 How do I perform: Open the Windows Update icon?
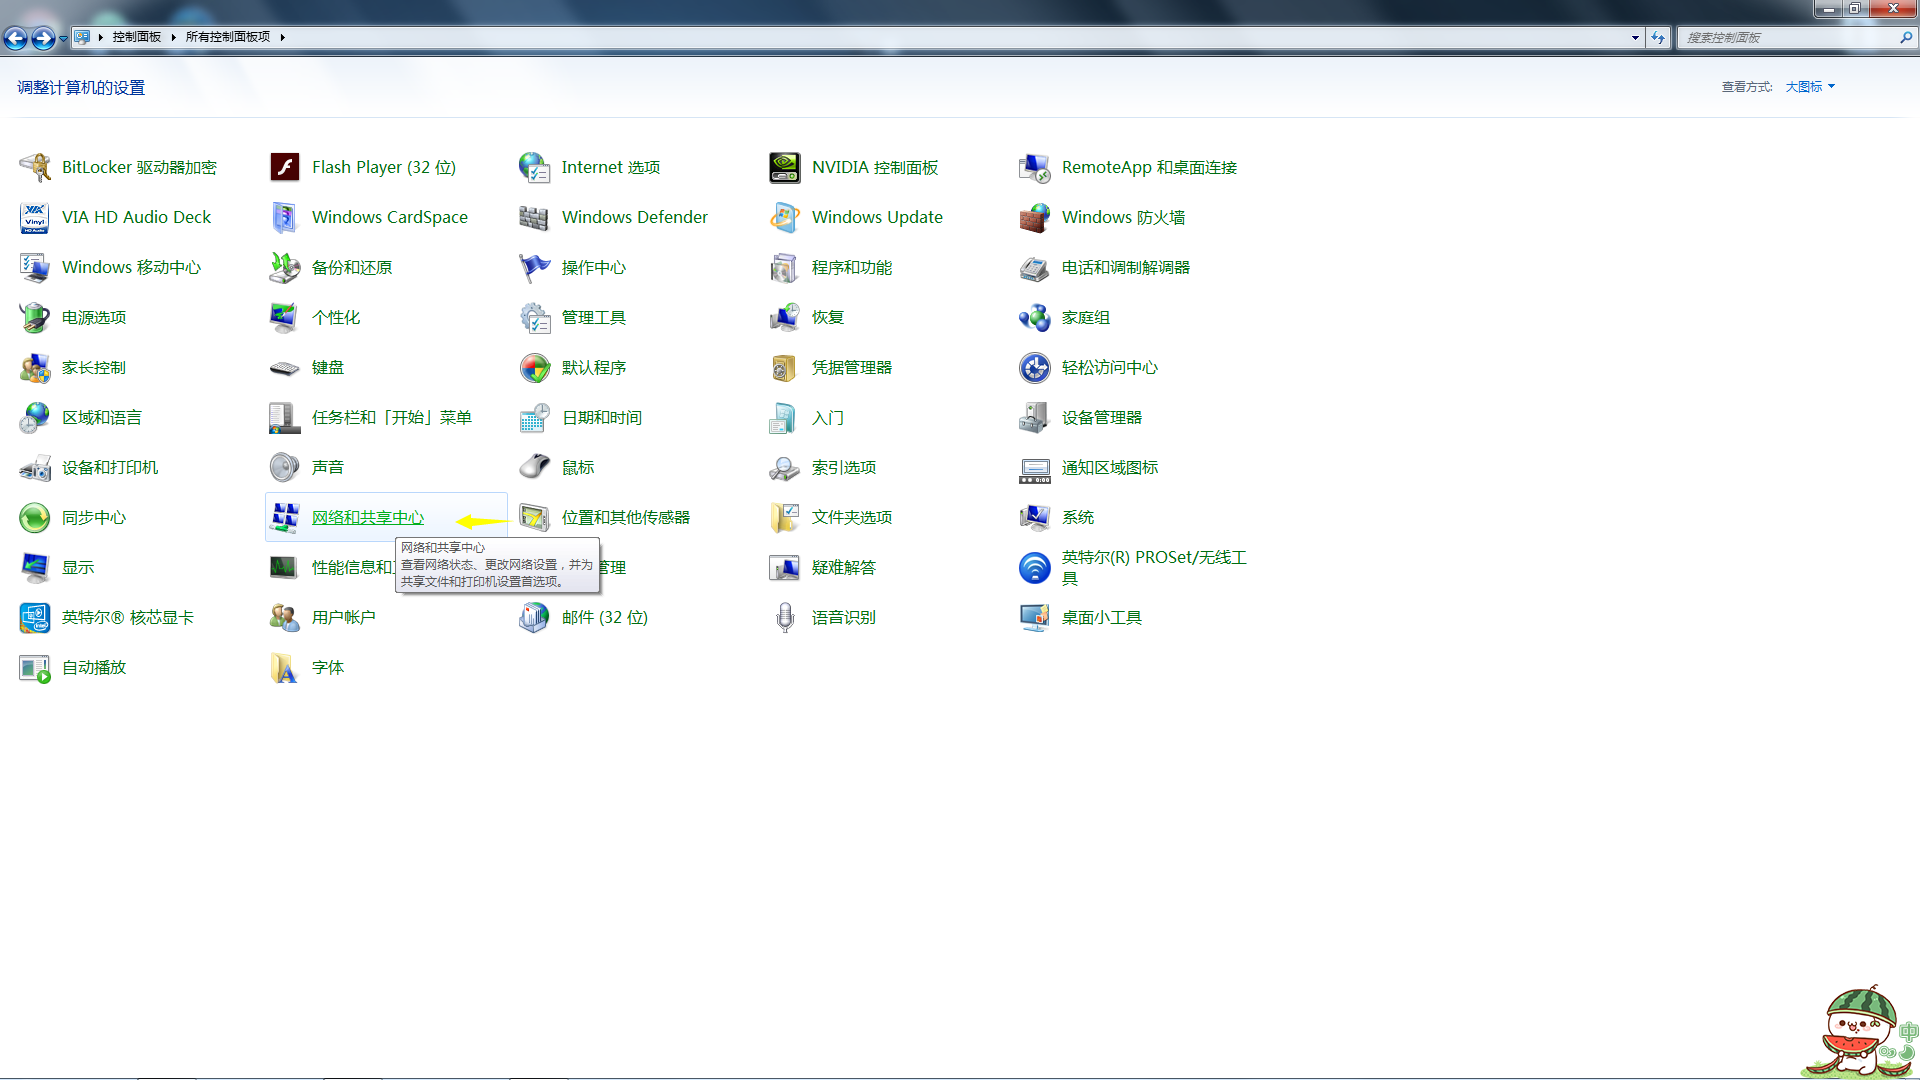pyautogui.click(x=785, y=217)
